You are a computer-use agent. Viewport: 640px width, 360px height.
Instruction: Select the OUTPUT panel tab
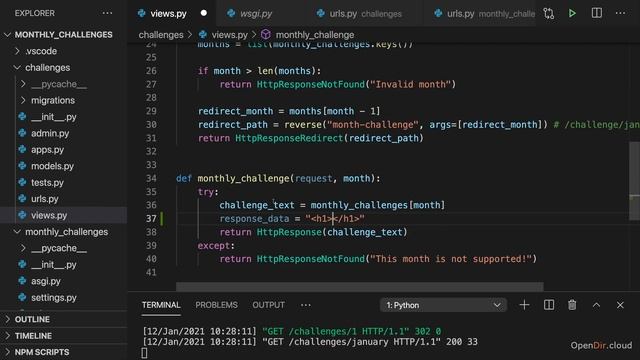point(268,305)
